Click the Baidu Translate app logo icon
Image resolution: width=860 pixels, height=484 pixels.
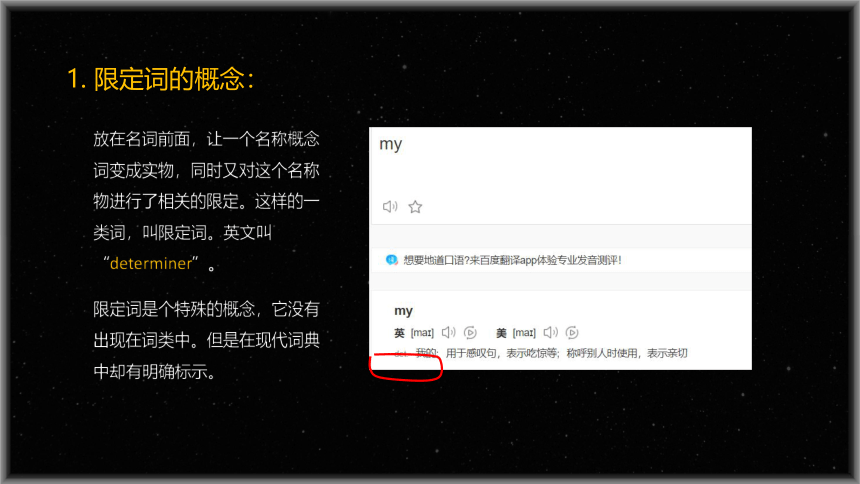coord(392,260)
